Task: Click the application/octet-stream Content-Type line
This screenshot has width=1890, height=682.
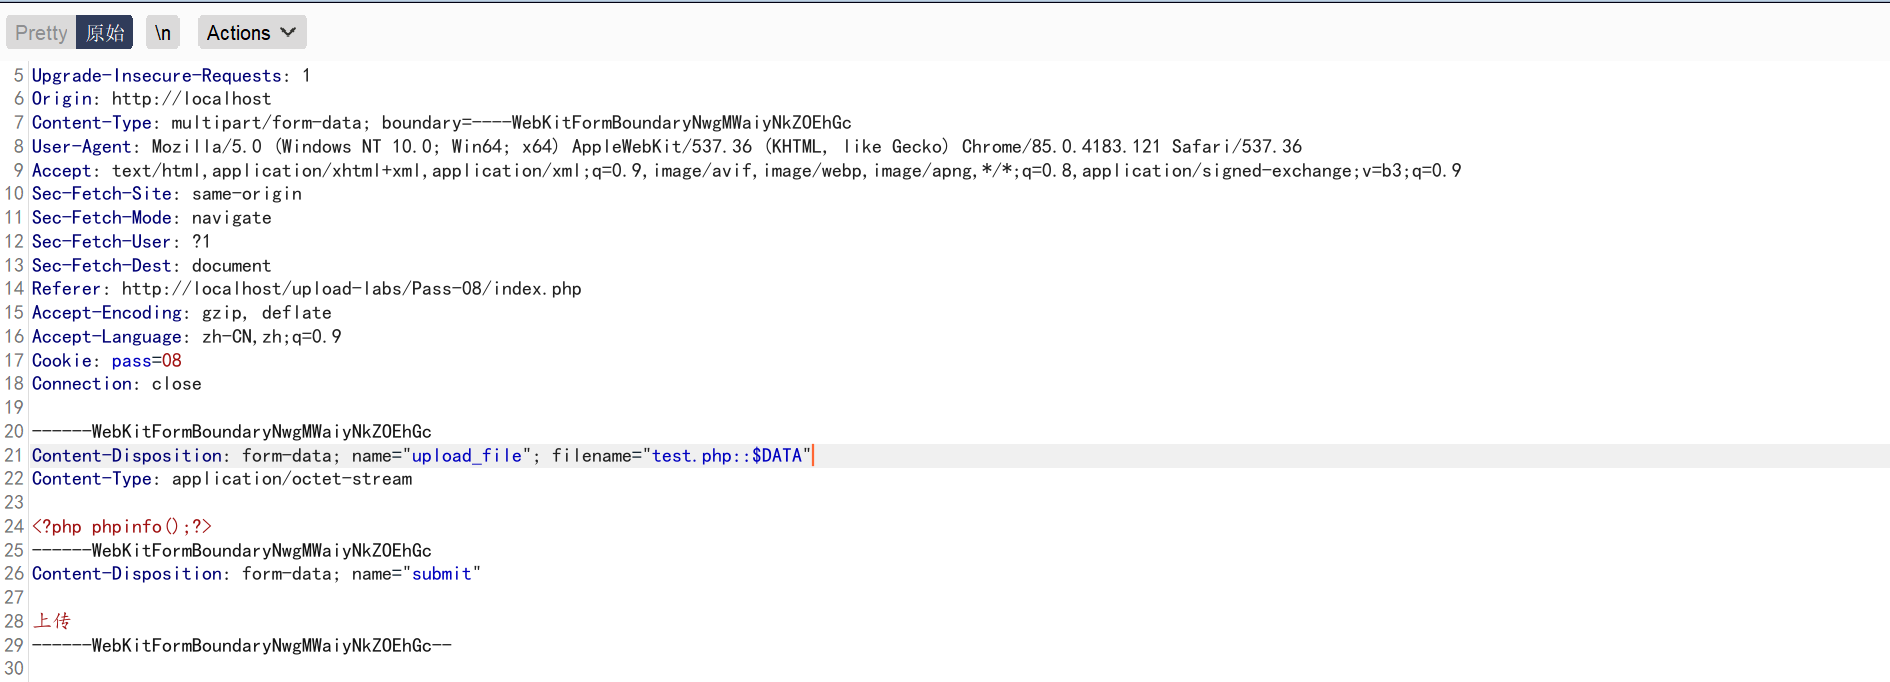Action: point(222,479)
